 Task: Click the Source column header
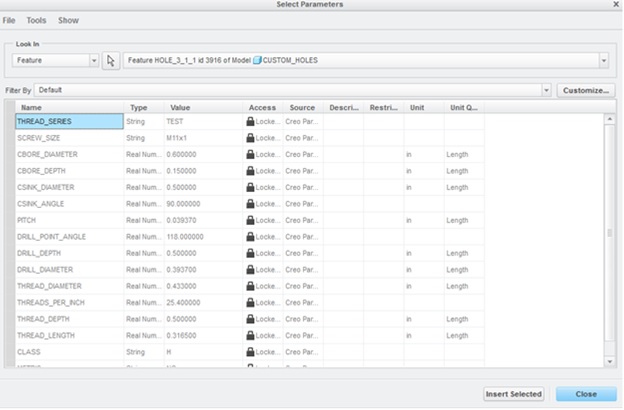pyautogui.click(x=303, y=107)
